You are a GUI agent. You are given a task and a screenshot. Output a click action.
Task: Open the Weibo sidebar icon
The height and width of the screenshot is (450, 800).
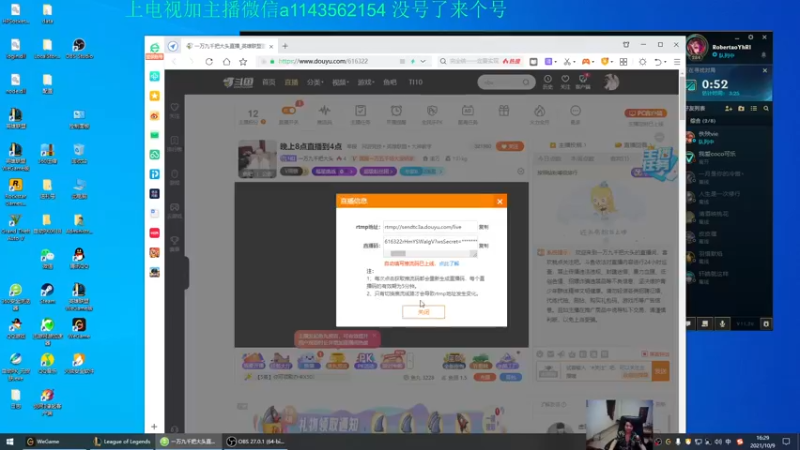155,116
